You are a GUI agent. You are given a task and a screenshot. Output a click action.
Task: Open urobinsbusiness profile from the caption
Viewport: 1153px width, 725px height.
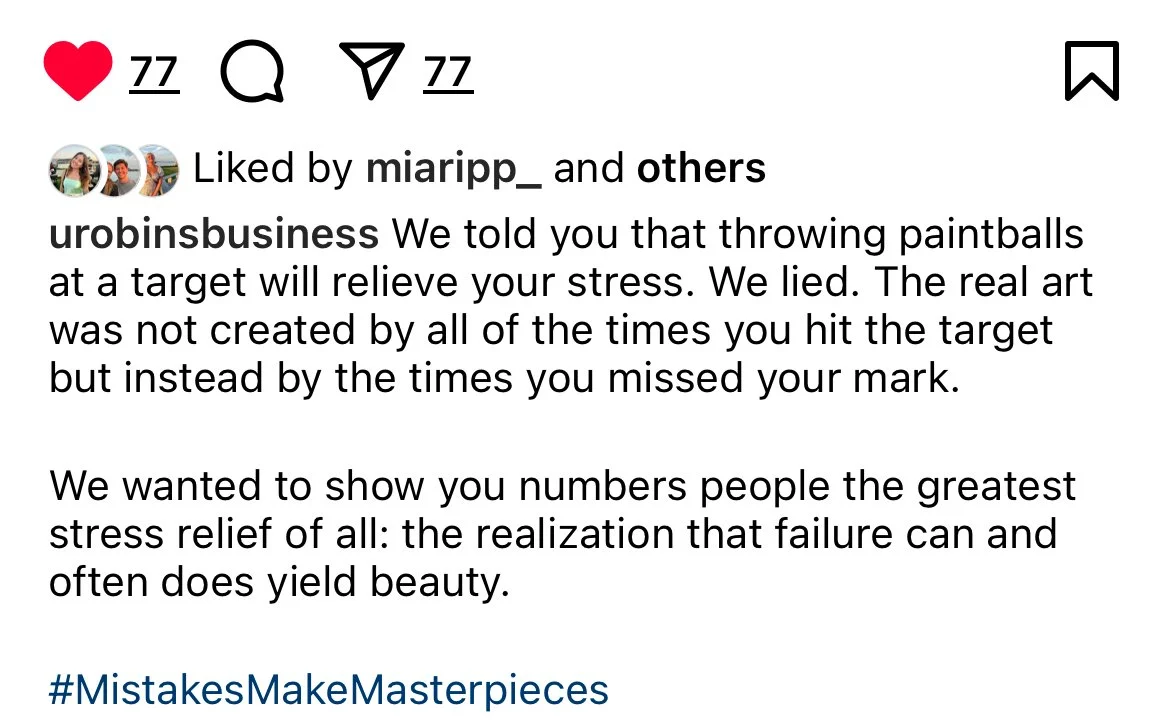[214, 234]
